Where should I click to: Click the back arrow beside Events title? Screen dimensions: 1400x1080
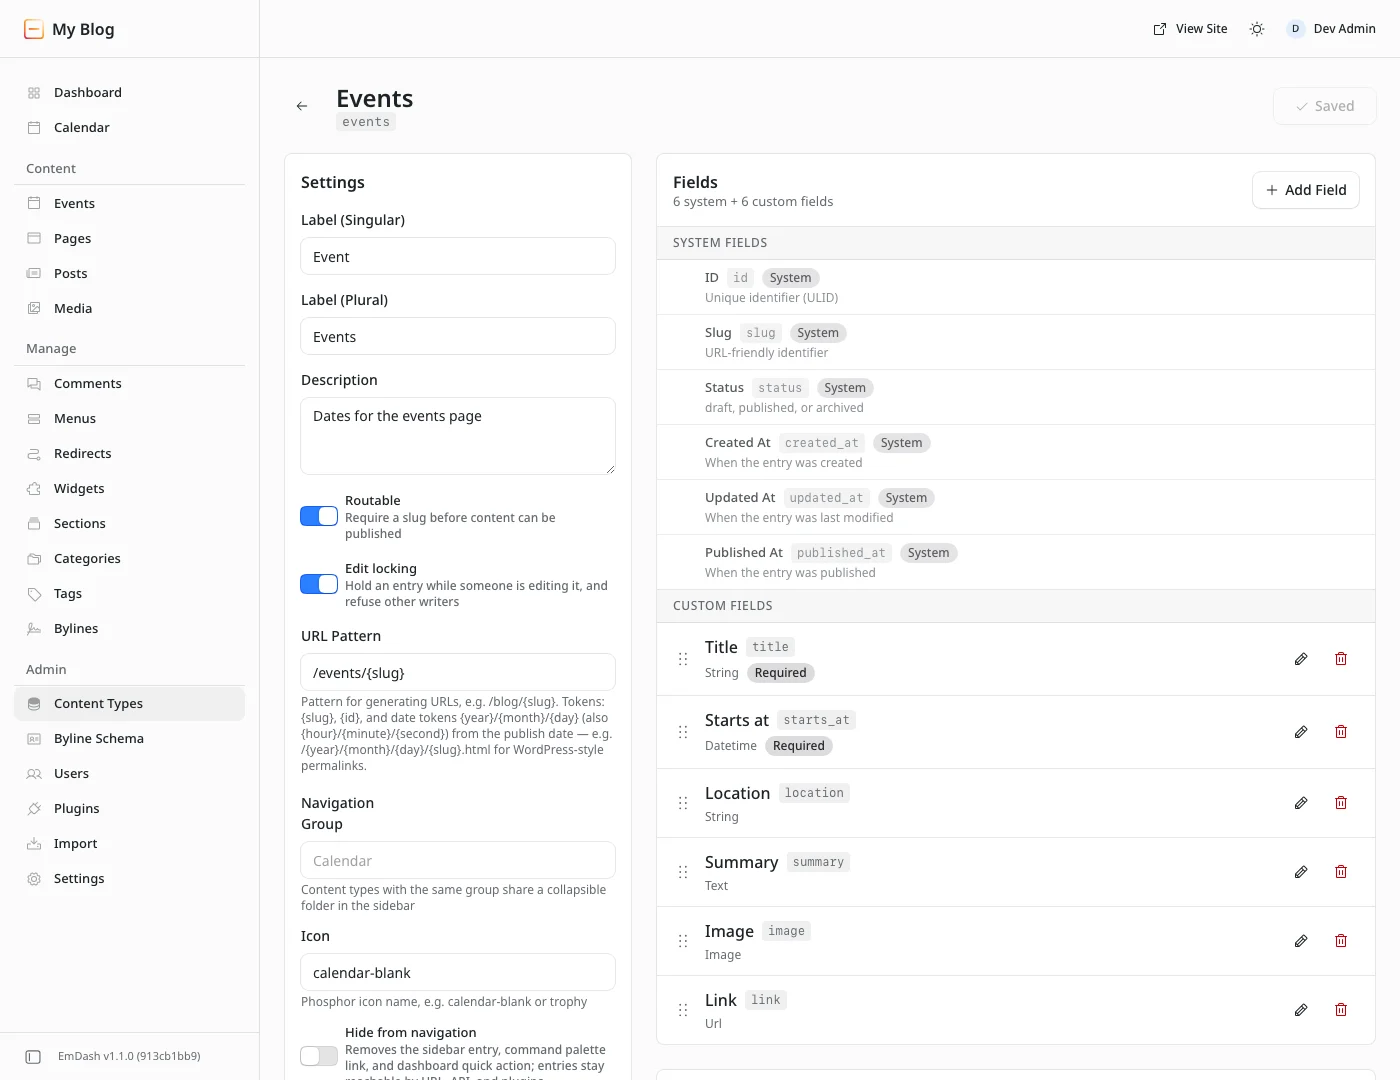(302, 106)
